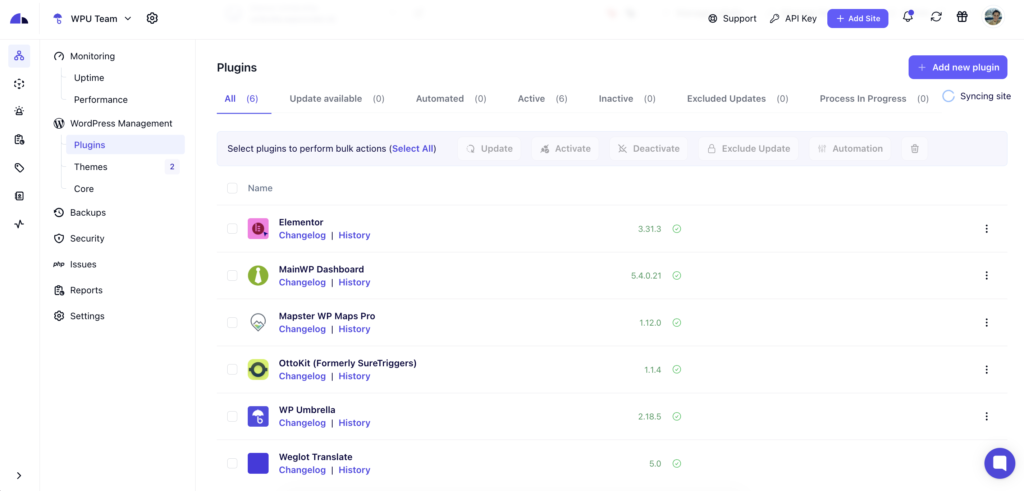Expand the left rail with bottom arrow

coord(19,475)
